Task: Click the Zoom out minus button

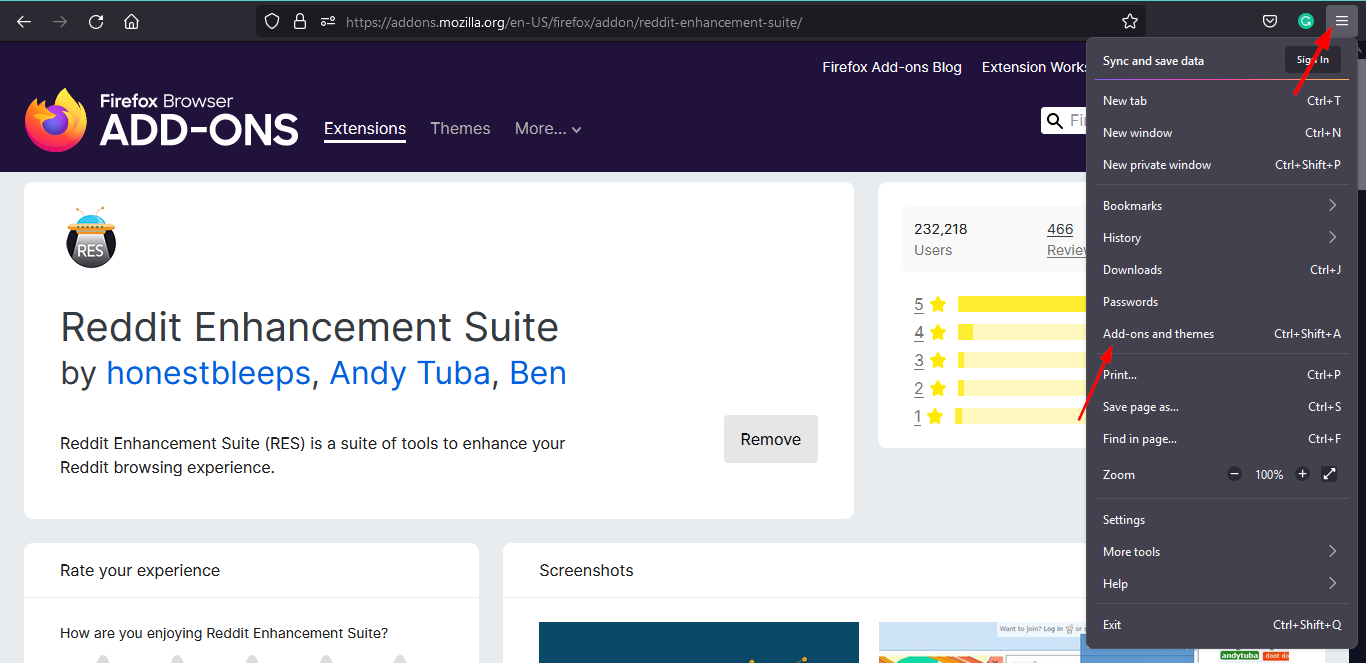Action: 1235,474
